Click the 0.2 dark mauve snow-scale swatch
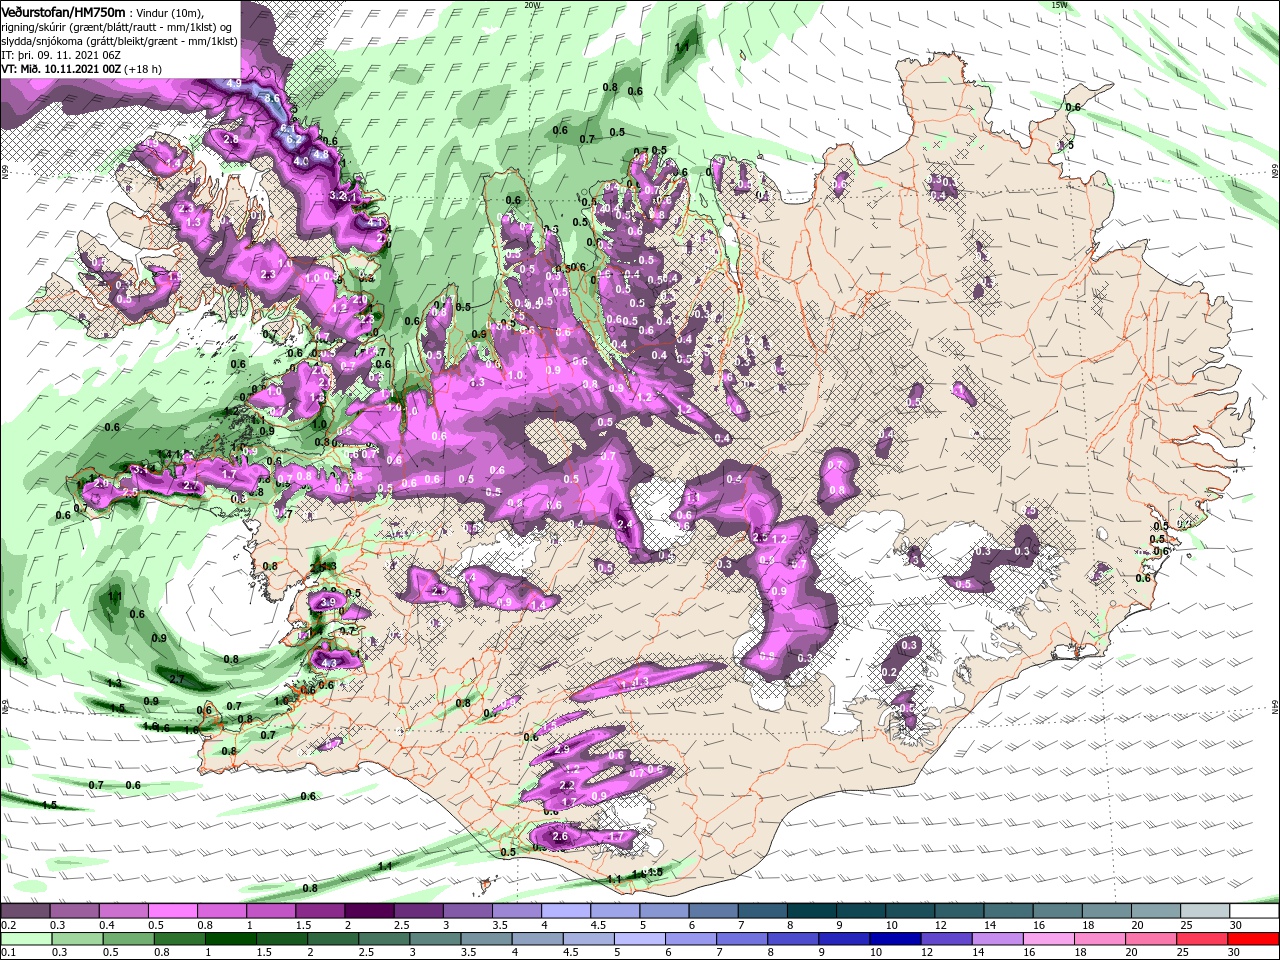 coord(25,912)
